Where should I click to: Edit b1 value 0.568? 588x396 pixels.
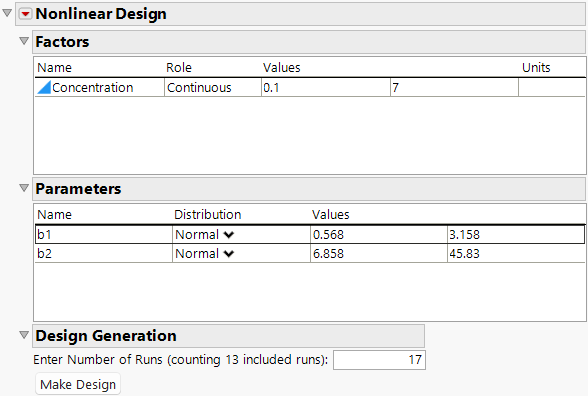click(379, 235)
